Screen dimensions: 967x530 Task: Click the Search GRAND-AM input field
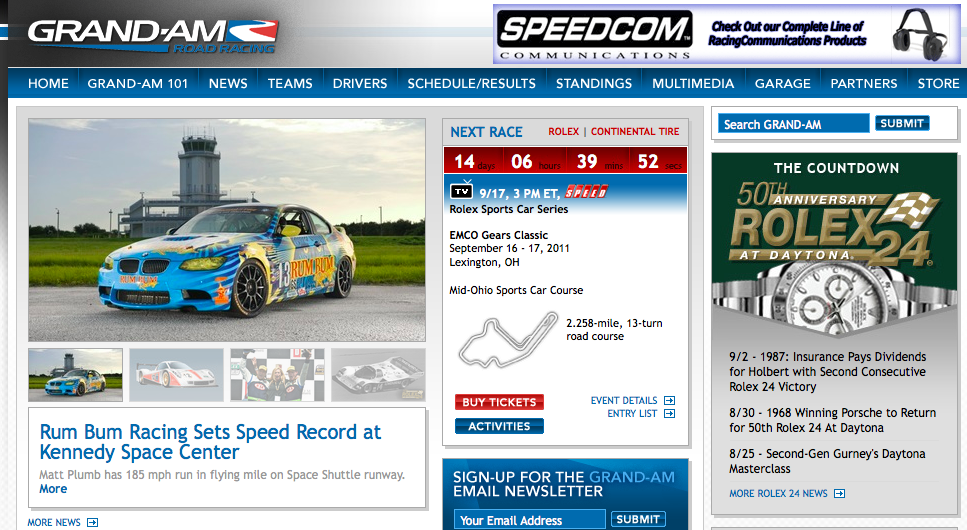point(794,124)
